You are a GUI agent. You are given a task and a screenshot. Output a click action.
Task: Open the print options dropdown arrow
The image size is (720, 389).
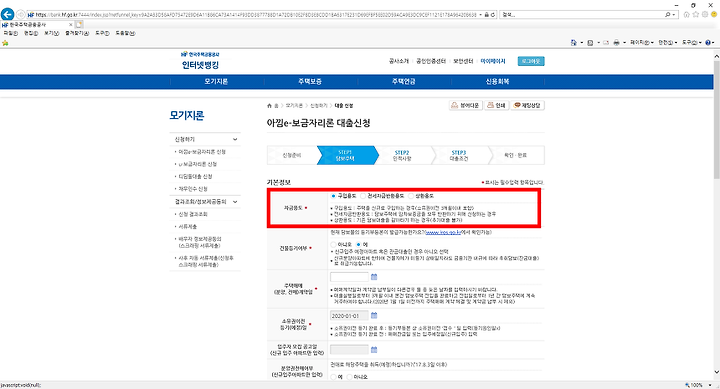(x=624, y=43)
